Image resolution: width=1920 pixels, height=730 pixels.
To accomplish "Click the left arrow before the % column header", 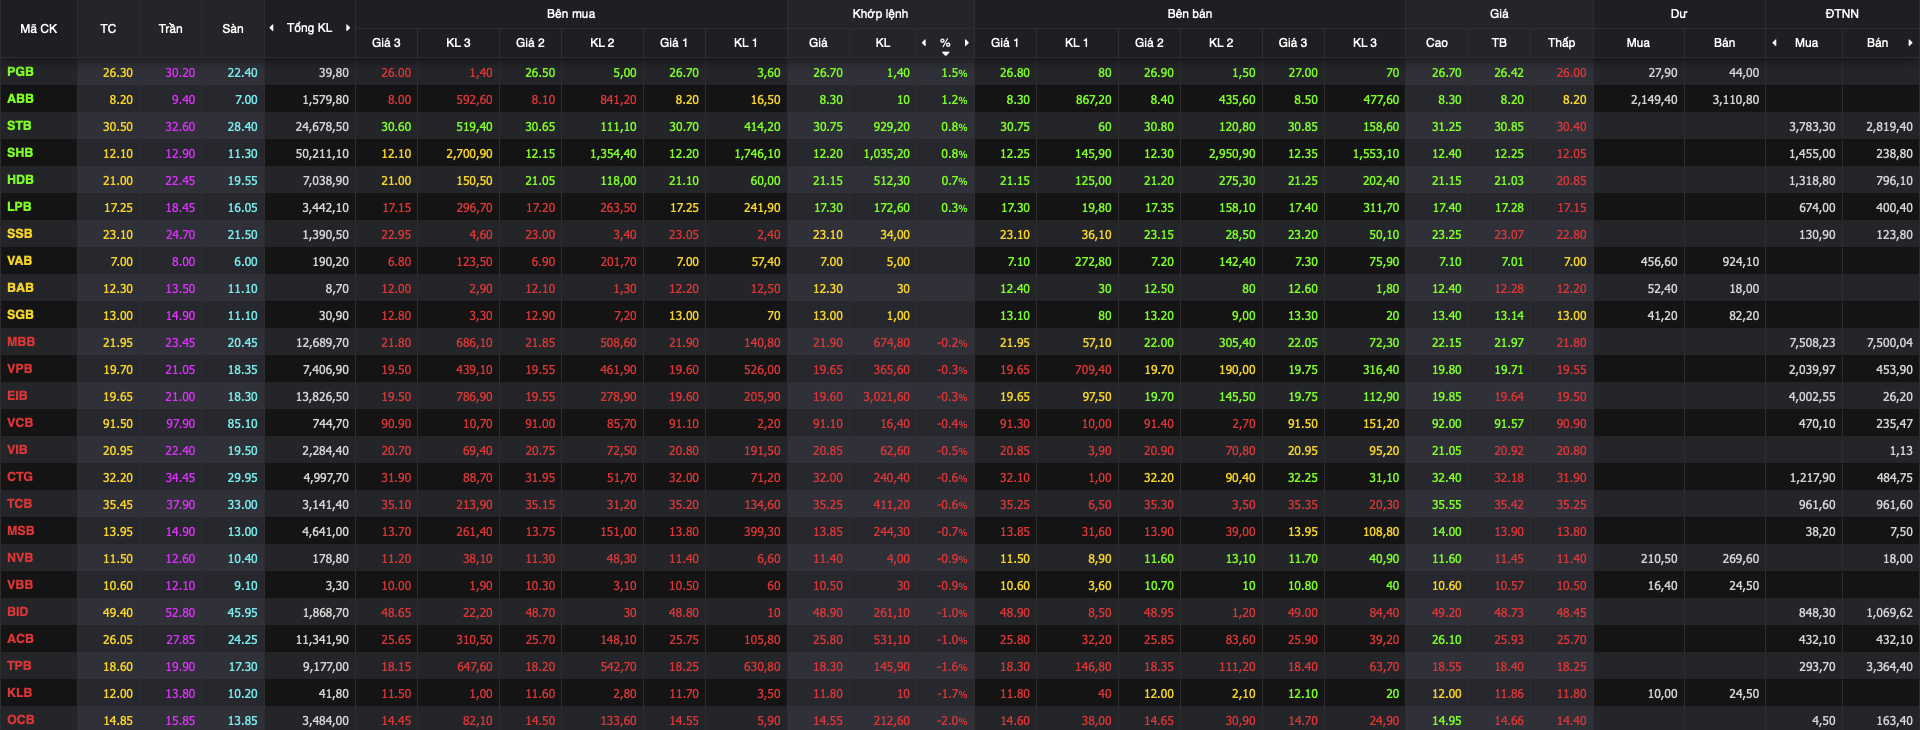I will tap(923, 43).
